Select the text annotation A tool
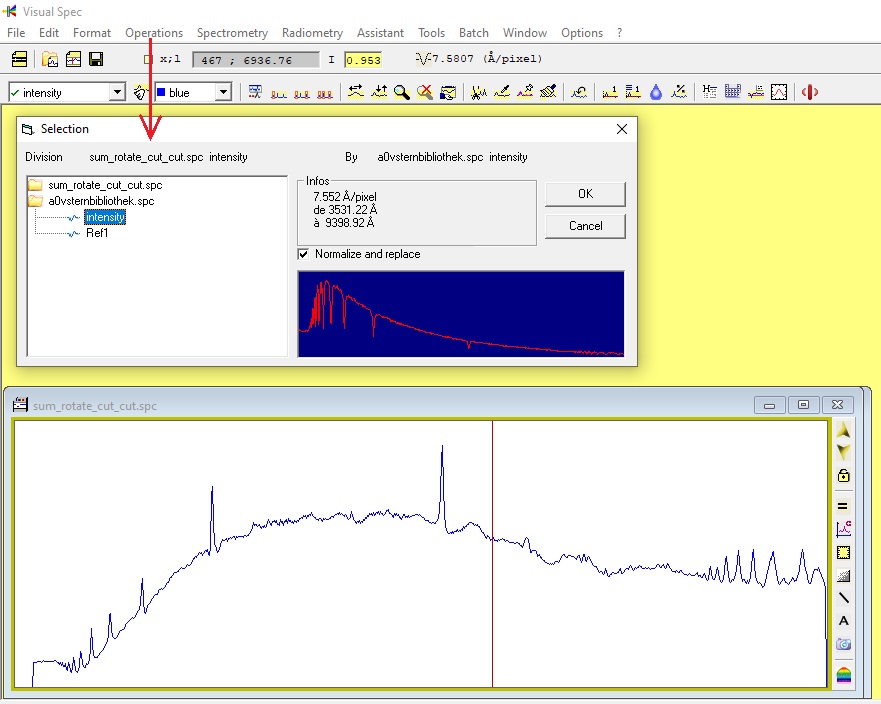 [843, 621]
